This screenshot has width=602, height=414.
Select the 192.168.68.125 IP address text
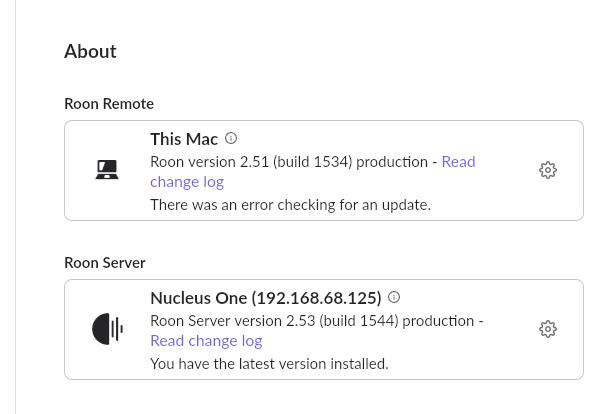point(316,298)
